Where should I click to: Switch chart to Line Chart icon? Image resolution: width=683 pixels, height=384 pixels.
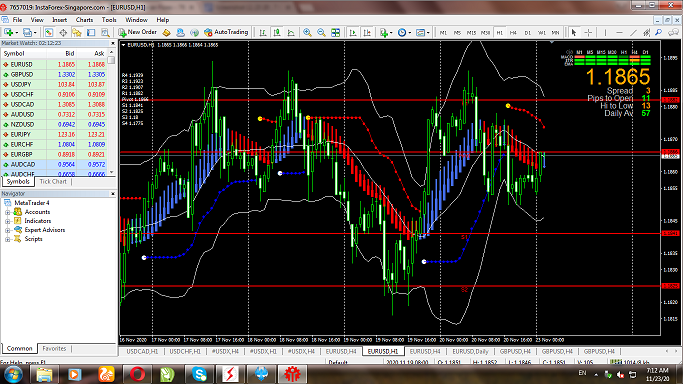[291, 33]
